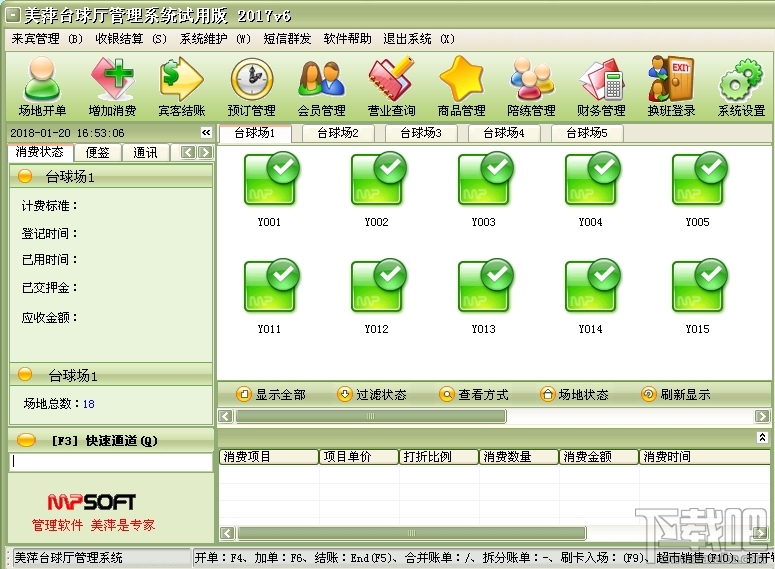
Task: Click the 刷新显示 button
Action: [676, 394]
